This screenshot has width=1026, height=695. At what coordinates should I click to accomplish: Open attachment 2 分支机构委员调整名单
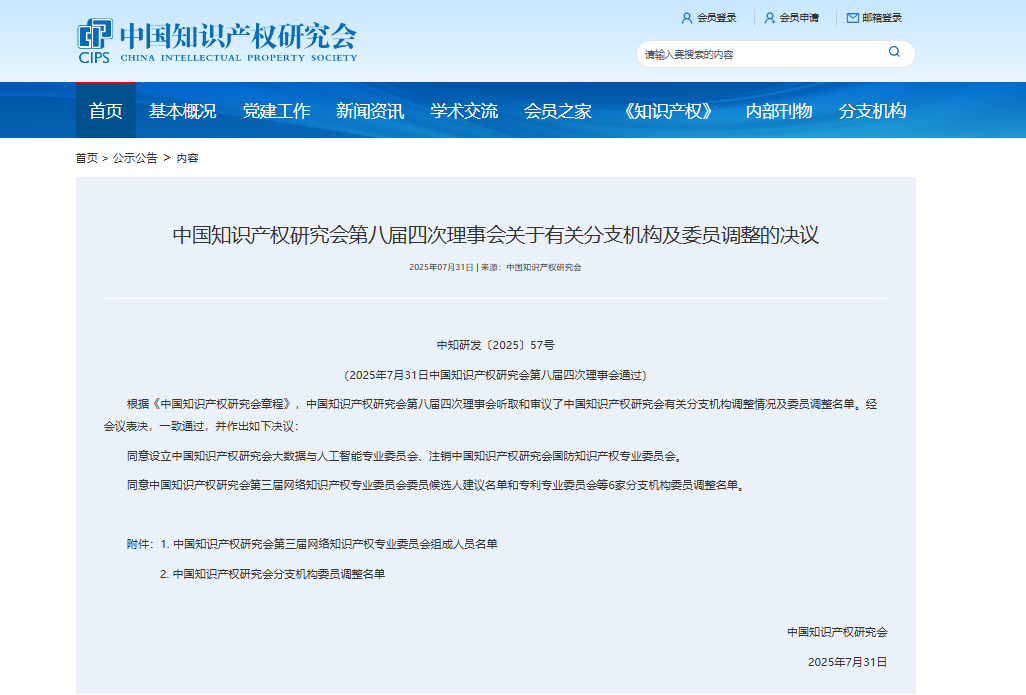pyautogui.click(x=272, y=574)
